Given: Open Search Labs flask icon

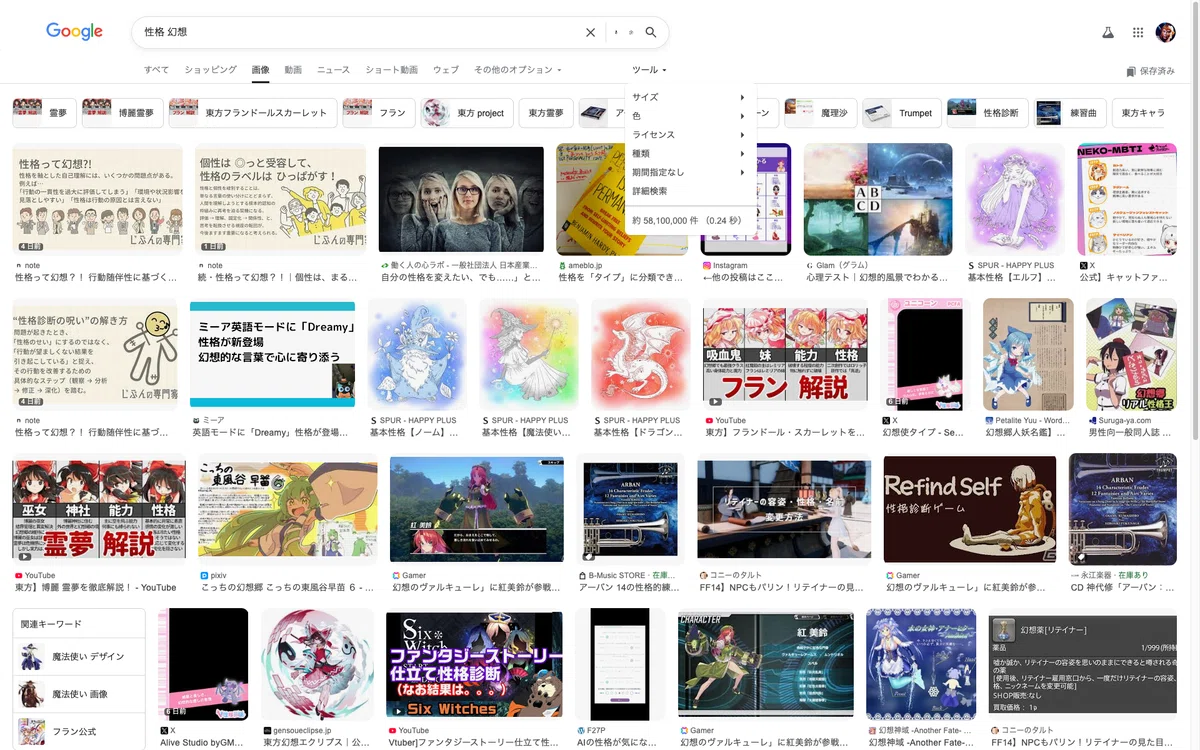Looking at the screenshot, I should click(1108, 32).
